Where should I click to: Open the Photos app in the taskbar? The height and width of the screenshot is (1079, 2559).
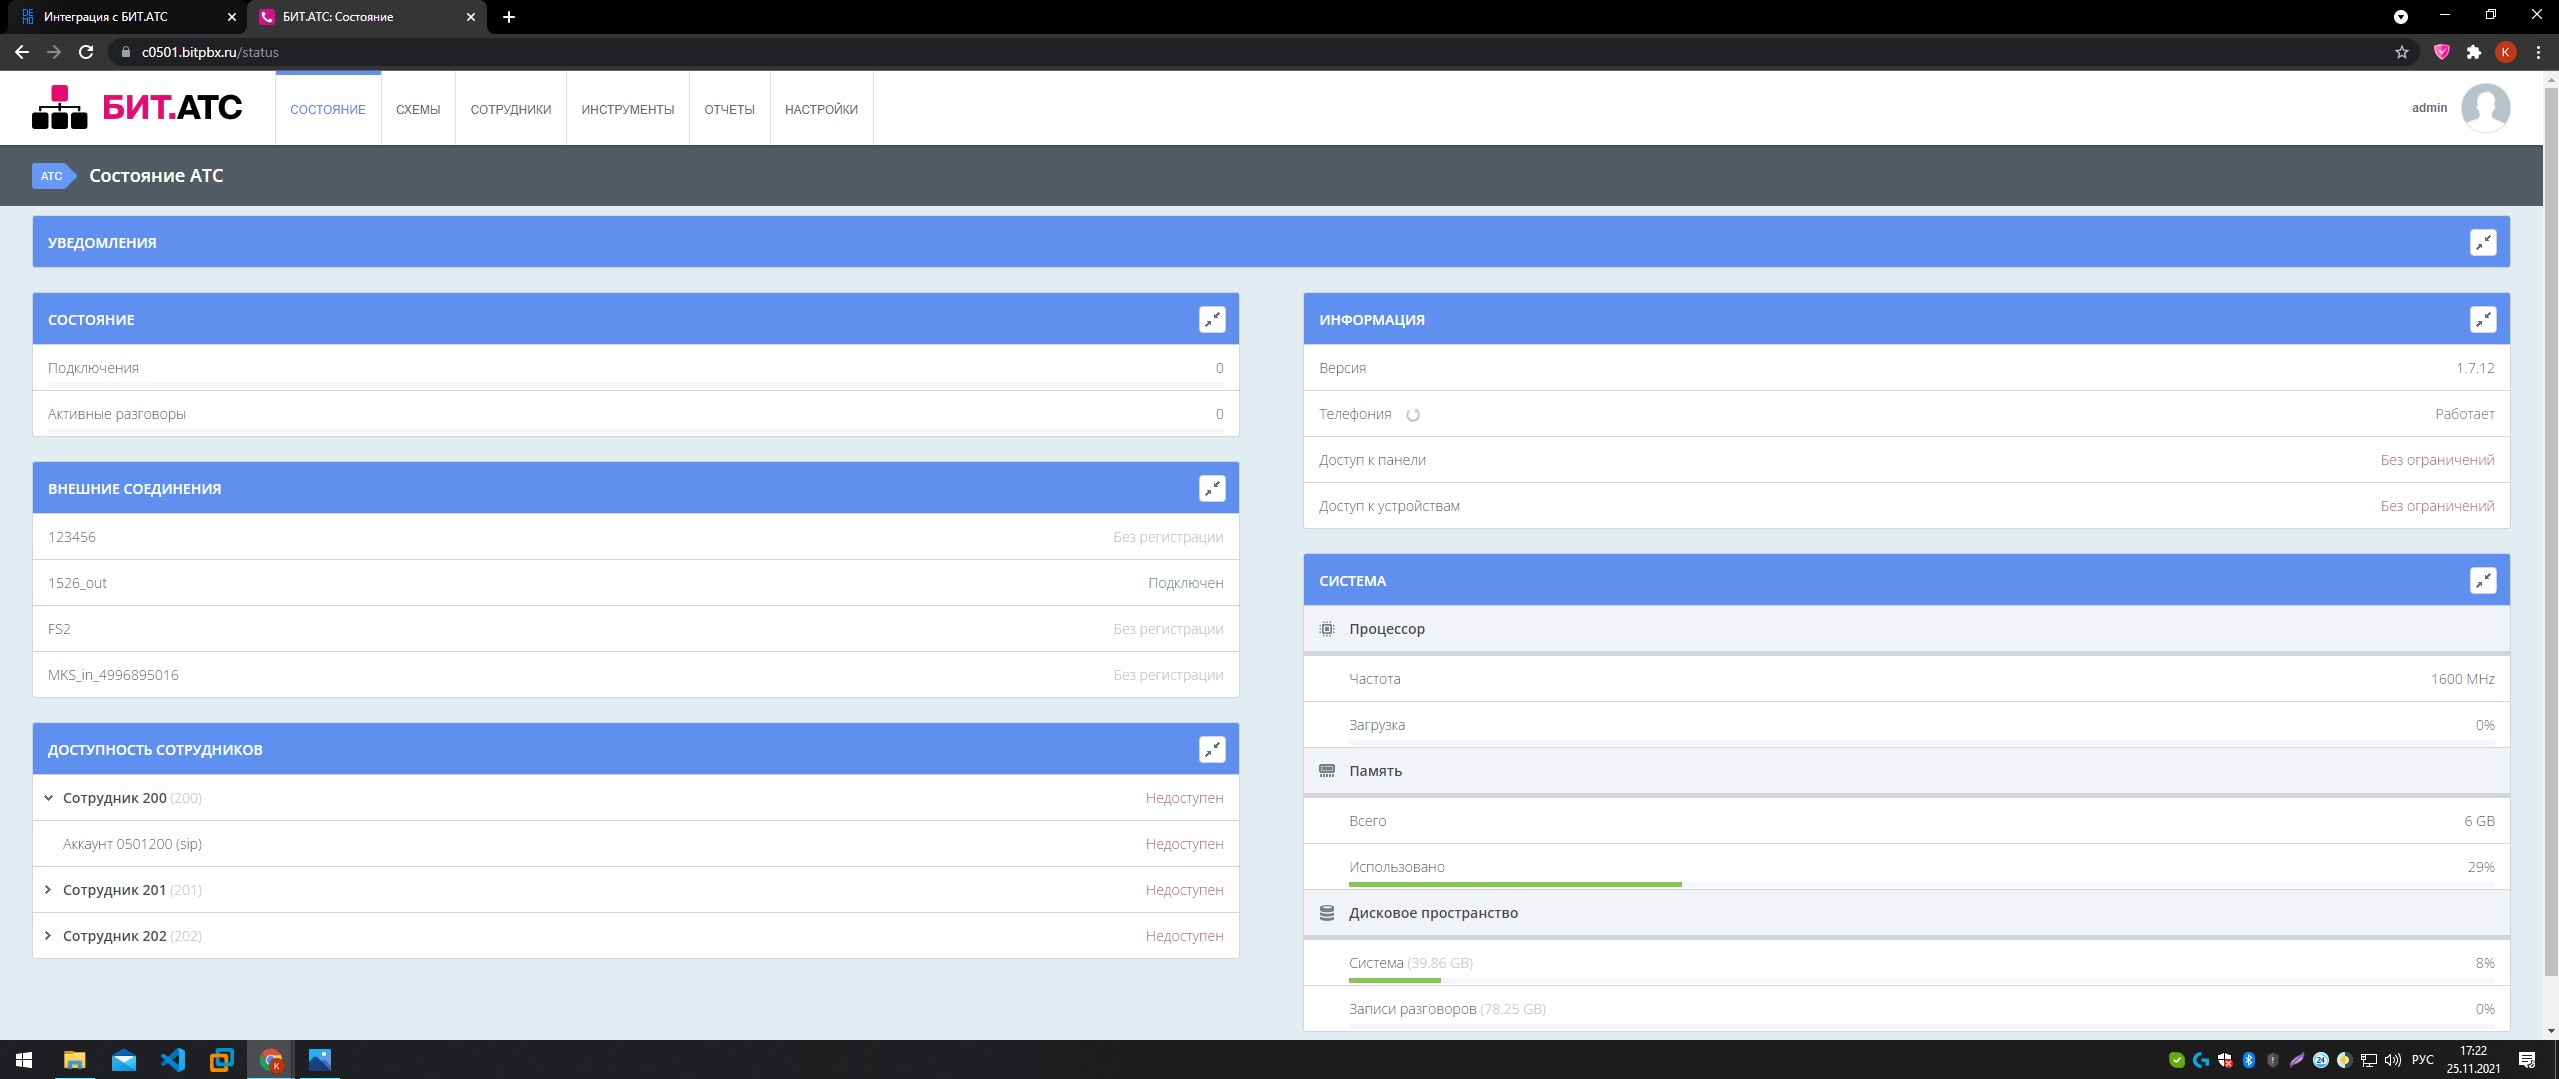point(320,1060)
